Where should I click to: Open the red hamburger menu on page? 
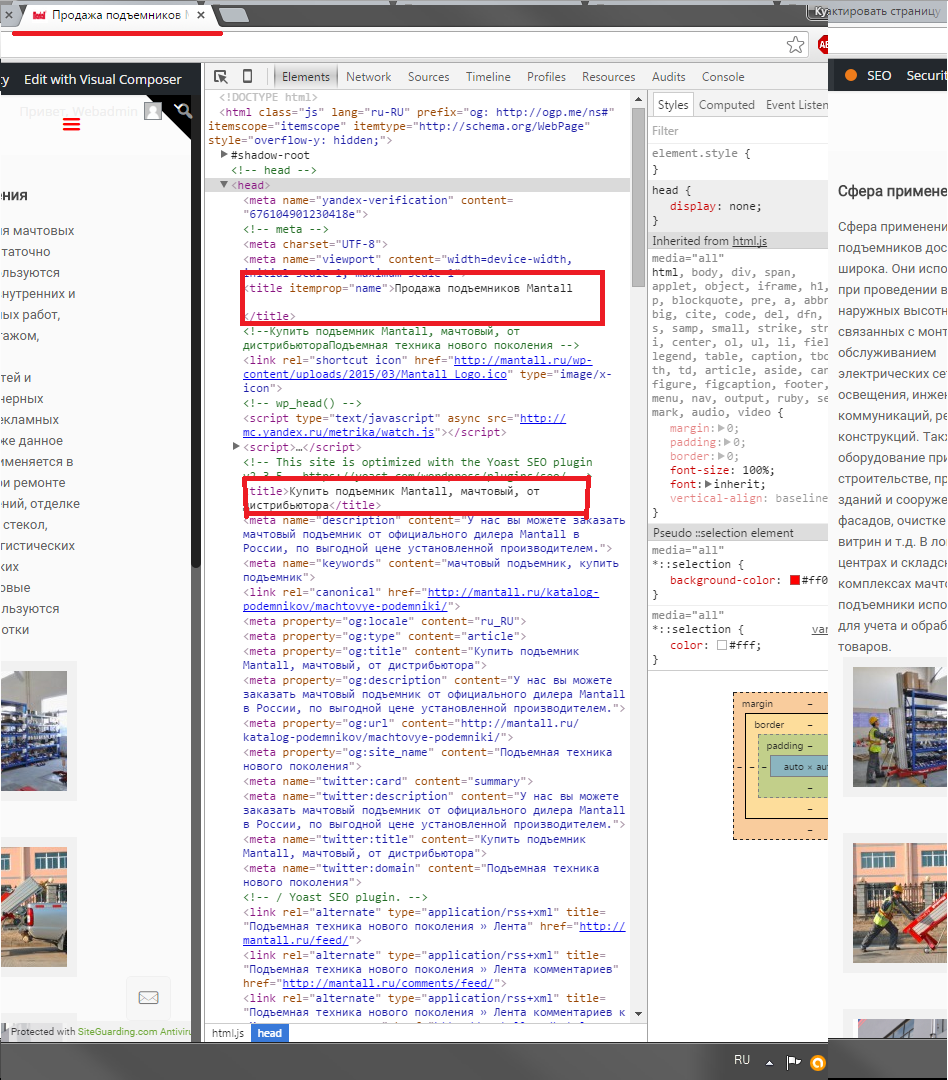pyautogui.click(x=72, y=125)
